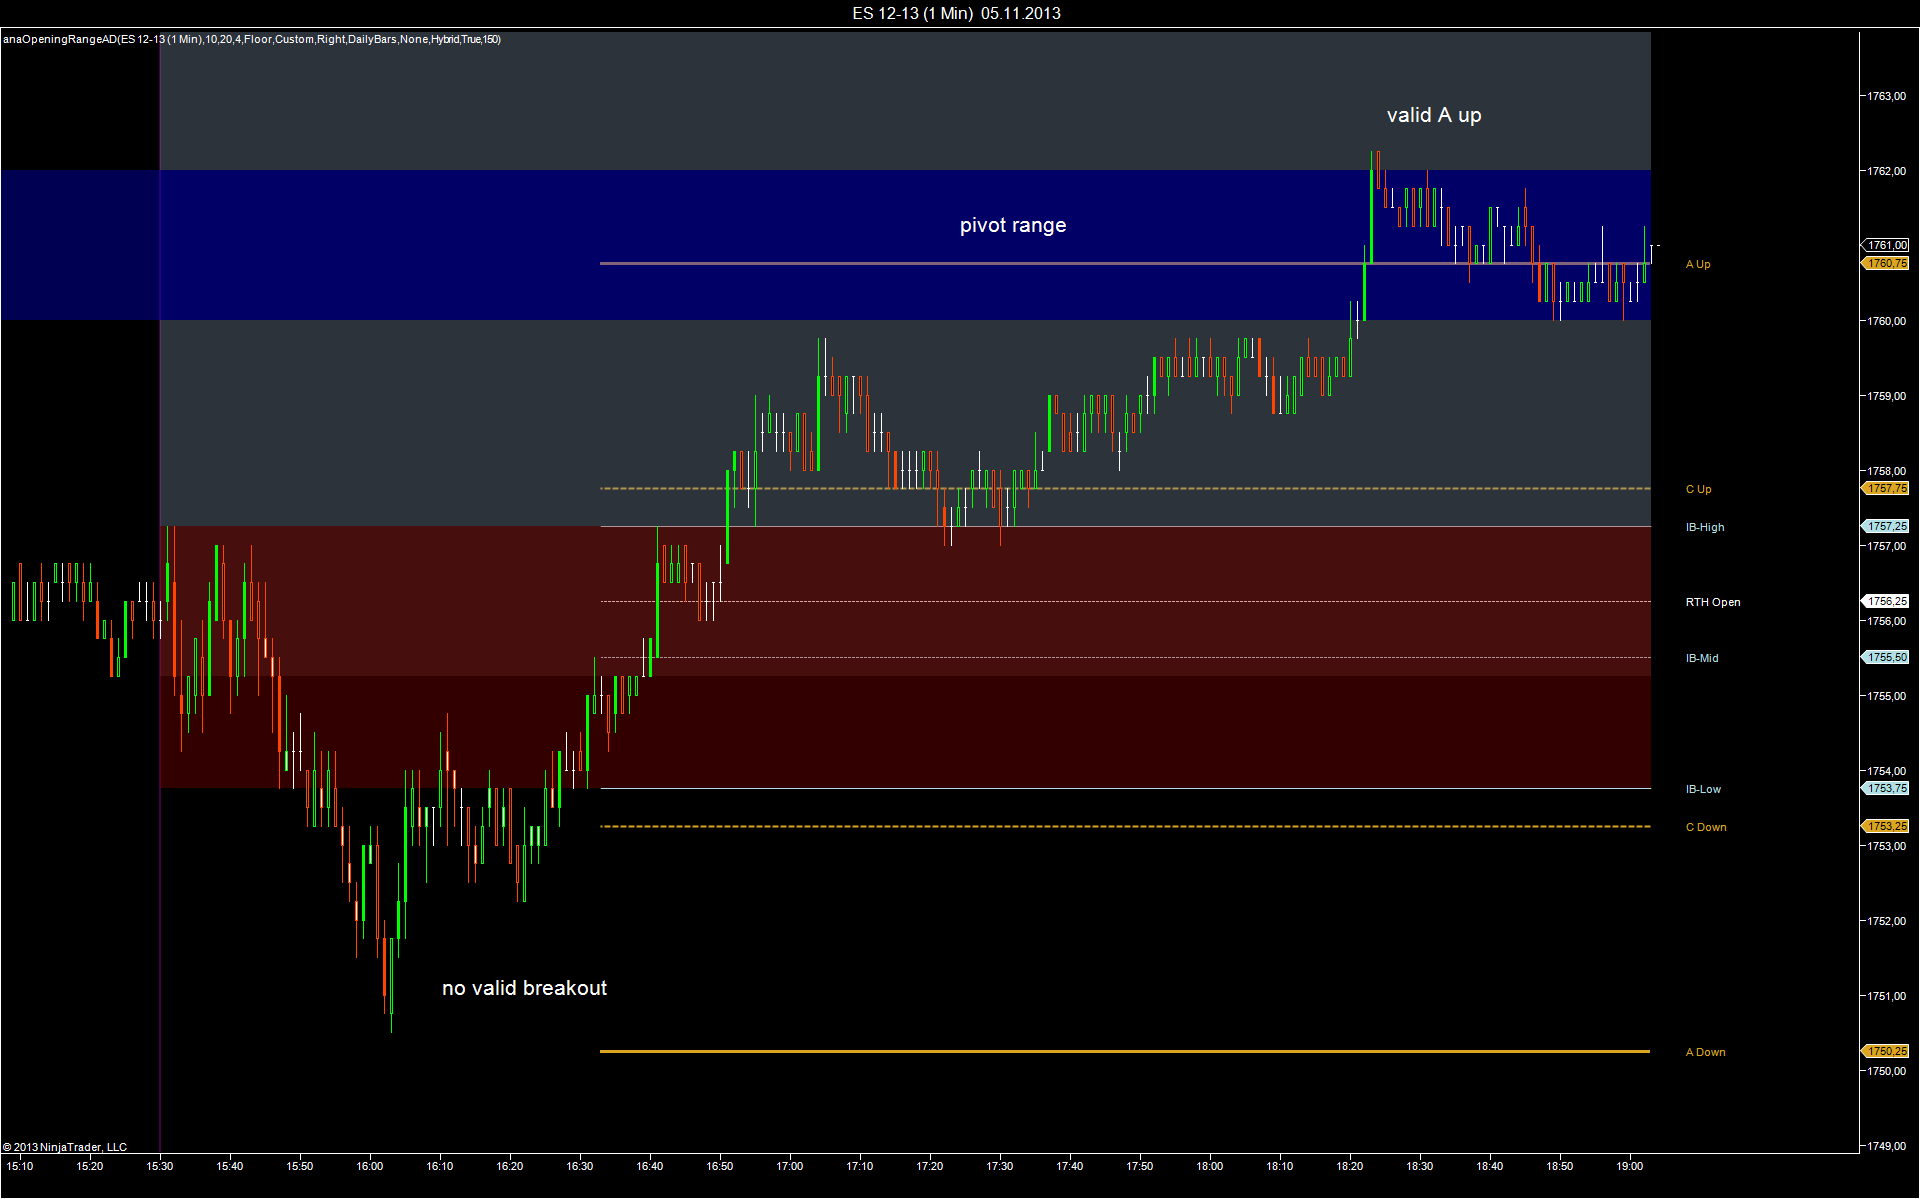1920x1199 pixels.
Task: Click the orange 1760,75 price marker
Action: coord(1886,263)
